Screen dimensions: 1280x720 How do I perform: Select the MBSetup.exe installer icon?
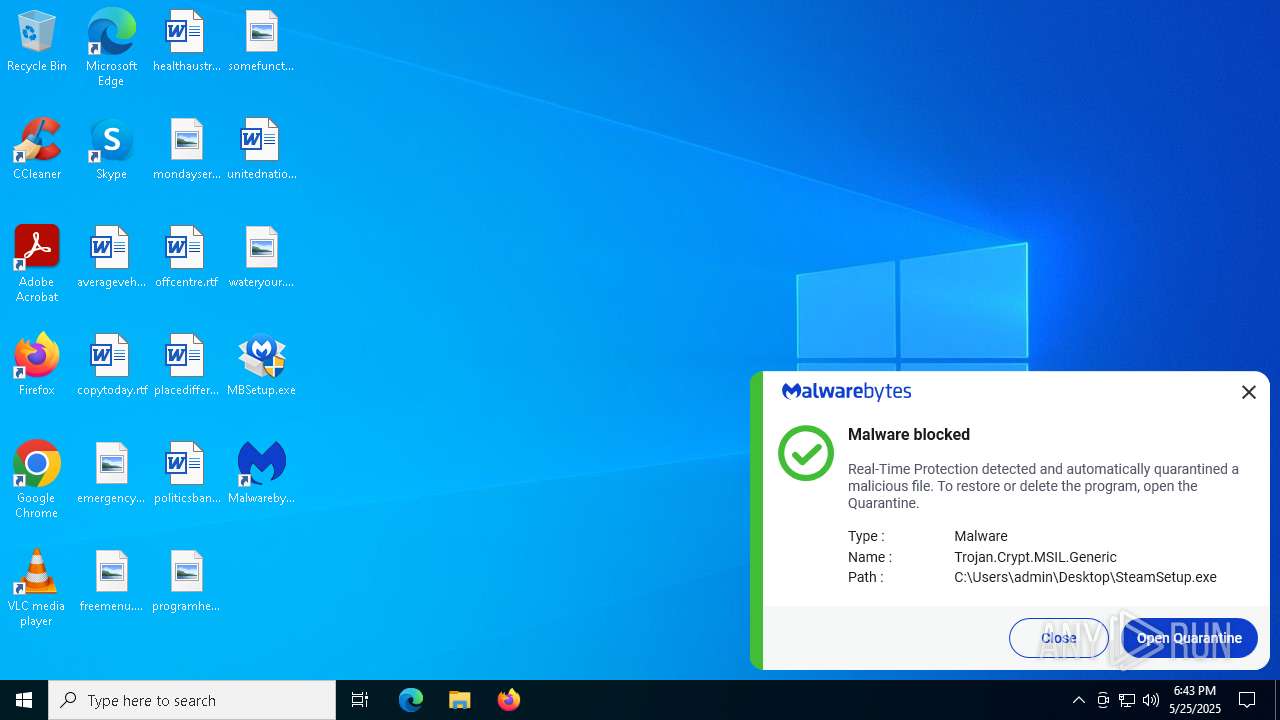click(x=261, y=366)
